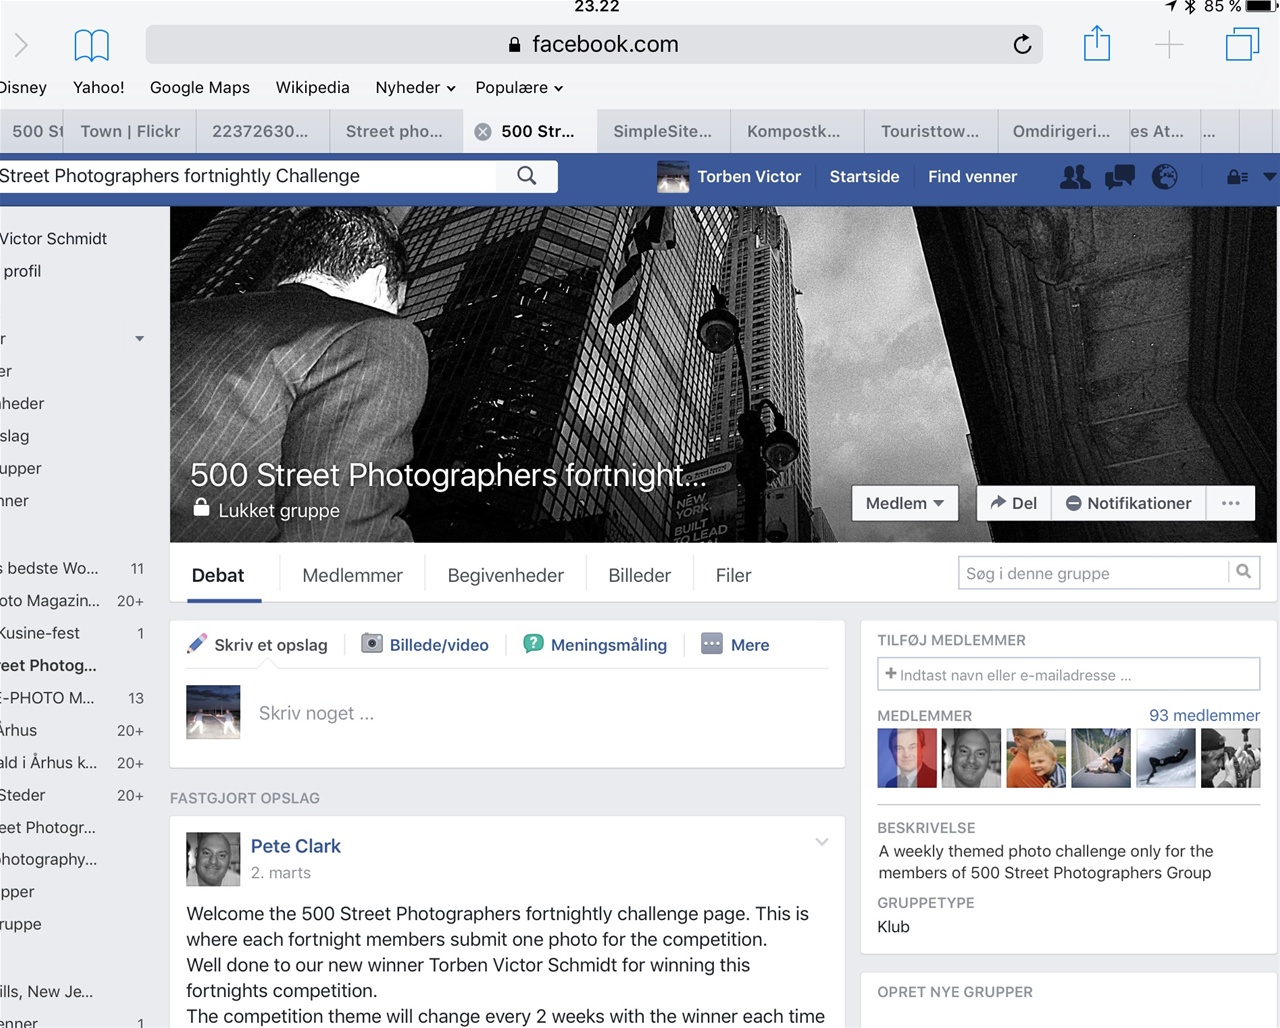Open Find venner link
The width and height of the screenshot is (1280, 1028).
coord(972,177)
